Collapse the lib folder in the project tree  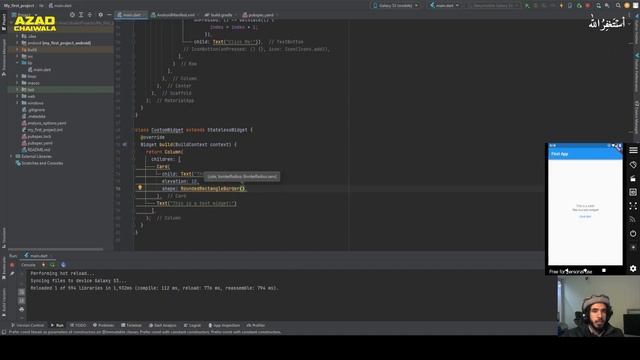17,63
